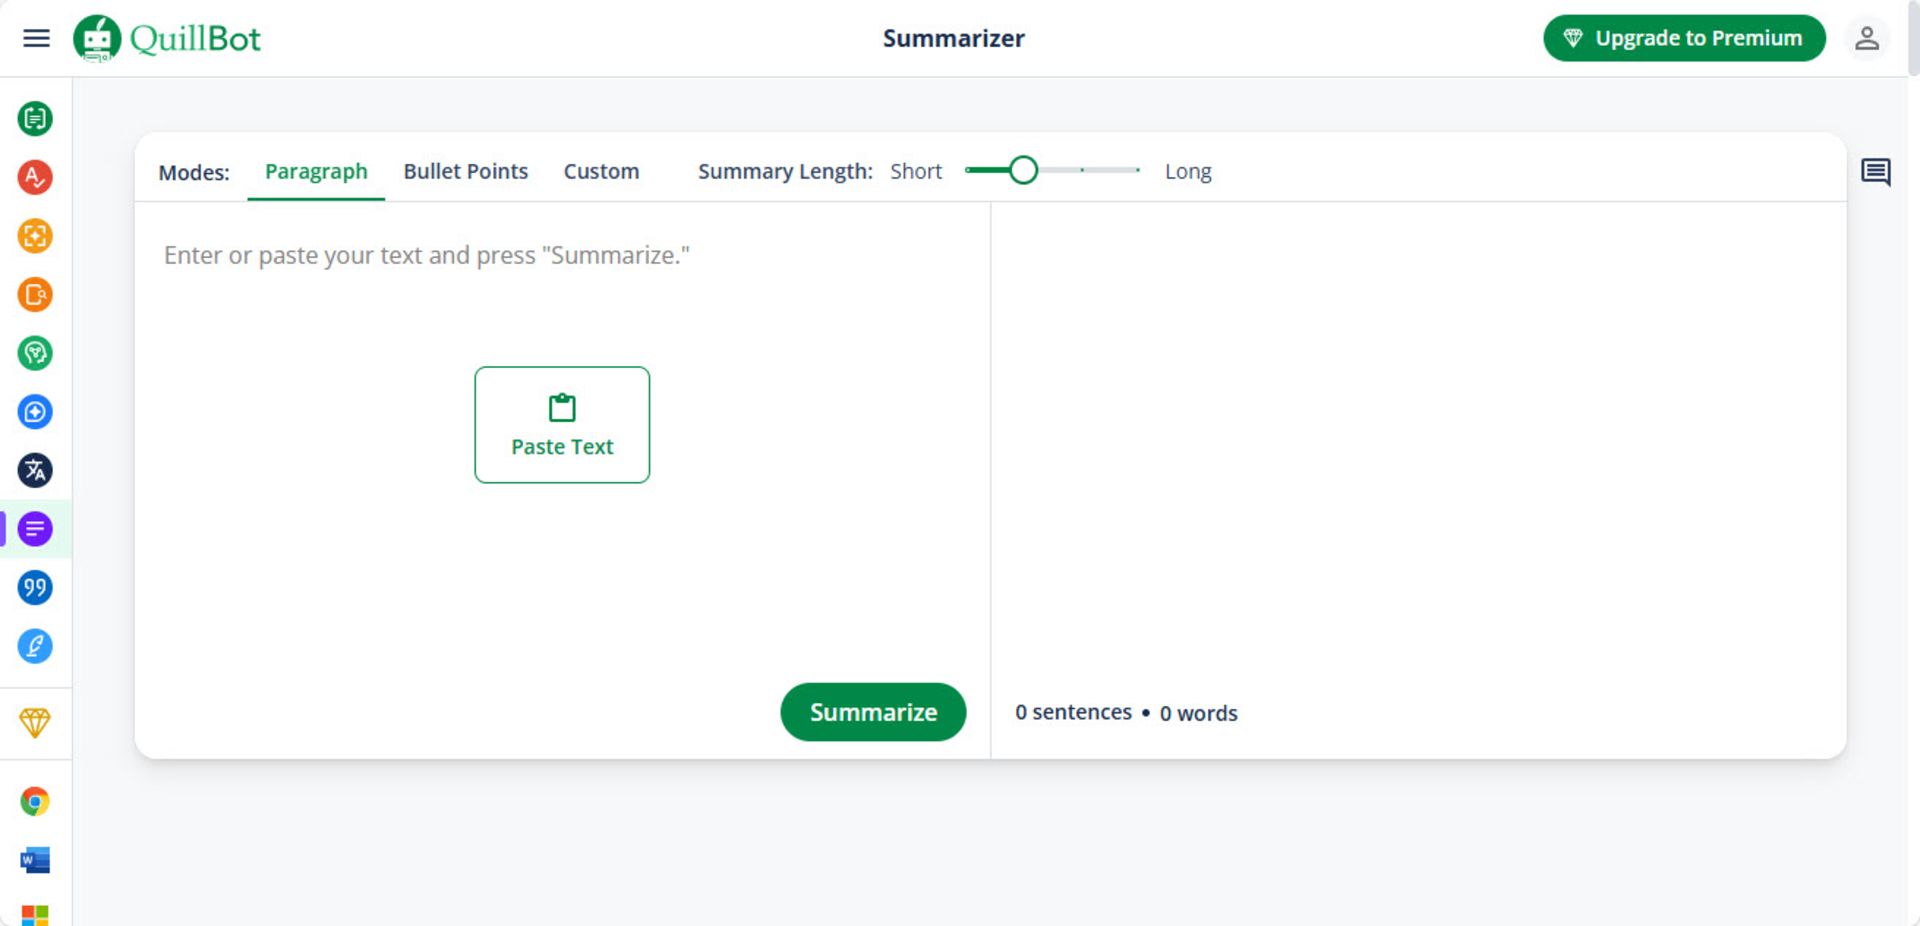The image size is (1920, 926).
Task: Open the QuillBot Chrome extension icon
Action: [x=35, y=801]
